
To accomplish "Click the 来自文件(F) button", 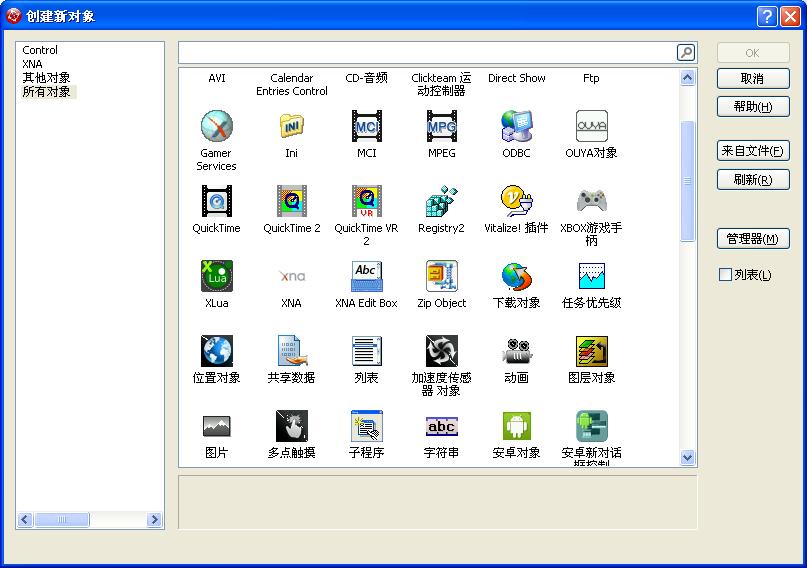I will (x=753, y=151).
